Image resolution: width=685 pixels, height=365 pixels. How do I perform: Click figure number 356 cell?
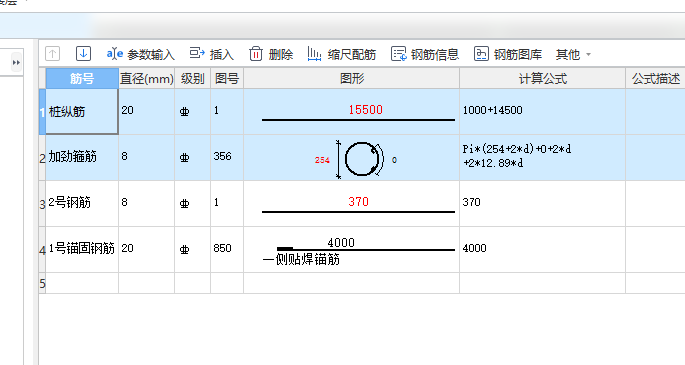tap(227, 157)
